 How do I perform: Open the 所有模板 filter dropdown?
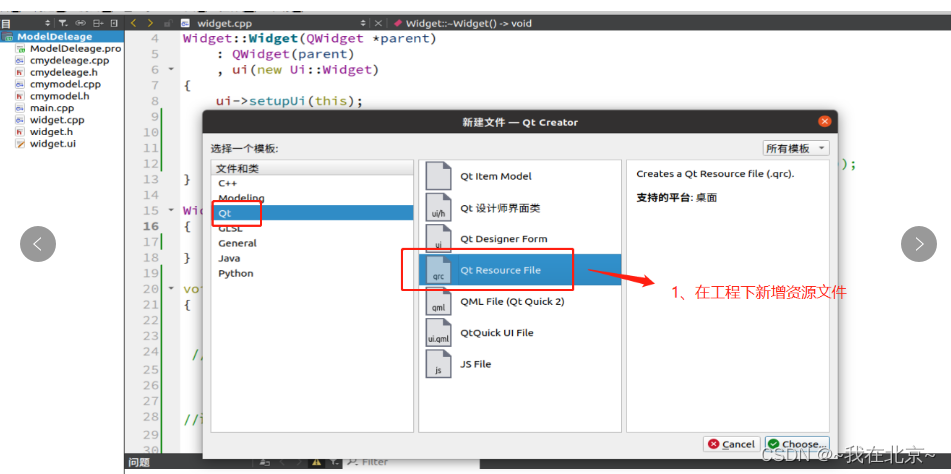click(x=796, y=149)
